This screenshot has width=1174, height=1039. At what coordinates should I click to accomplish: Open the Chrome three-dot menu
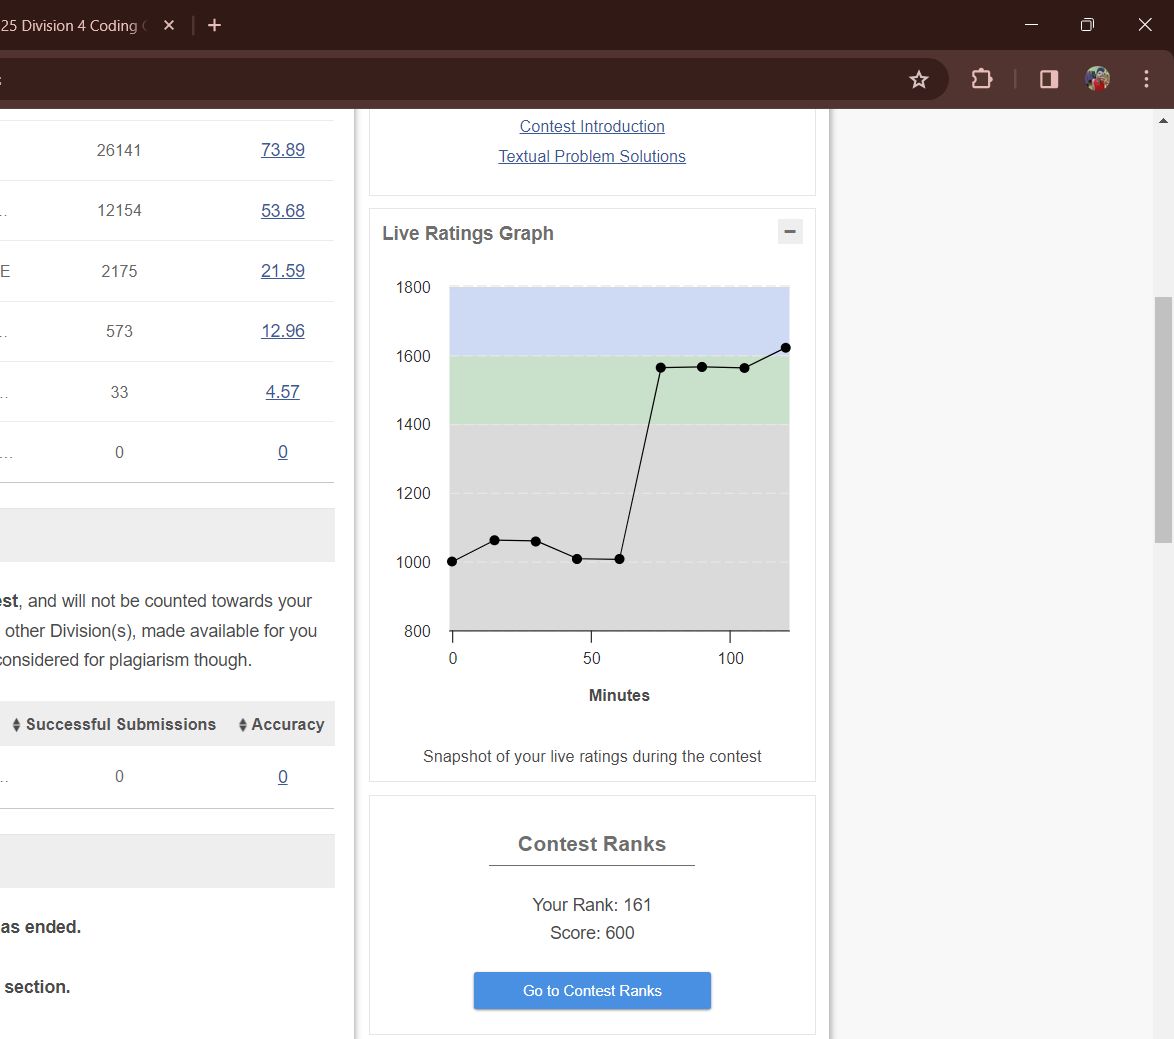[x=1146, y=79]
